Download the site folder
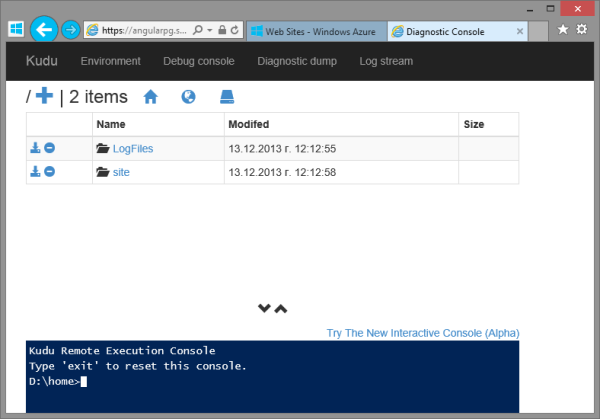 click(35, 171)
